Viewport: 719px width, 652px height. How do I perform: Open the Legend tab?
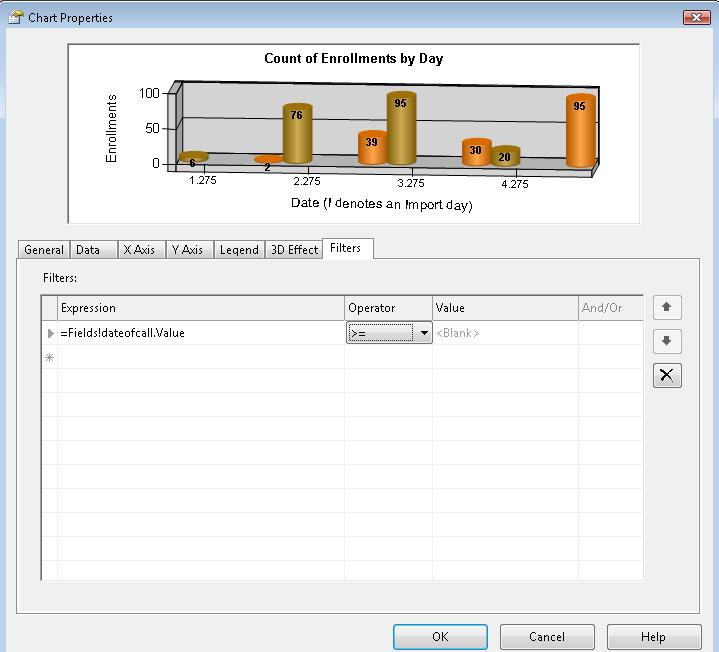[239, 250]
